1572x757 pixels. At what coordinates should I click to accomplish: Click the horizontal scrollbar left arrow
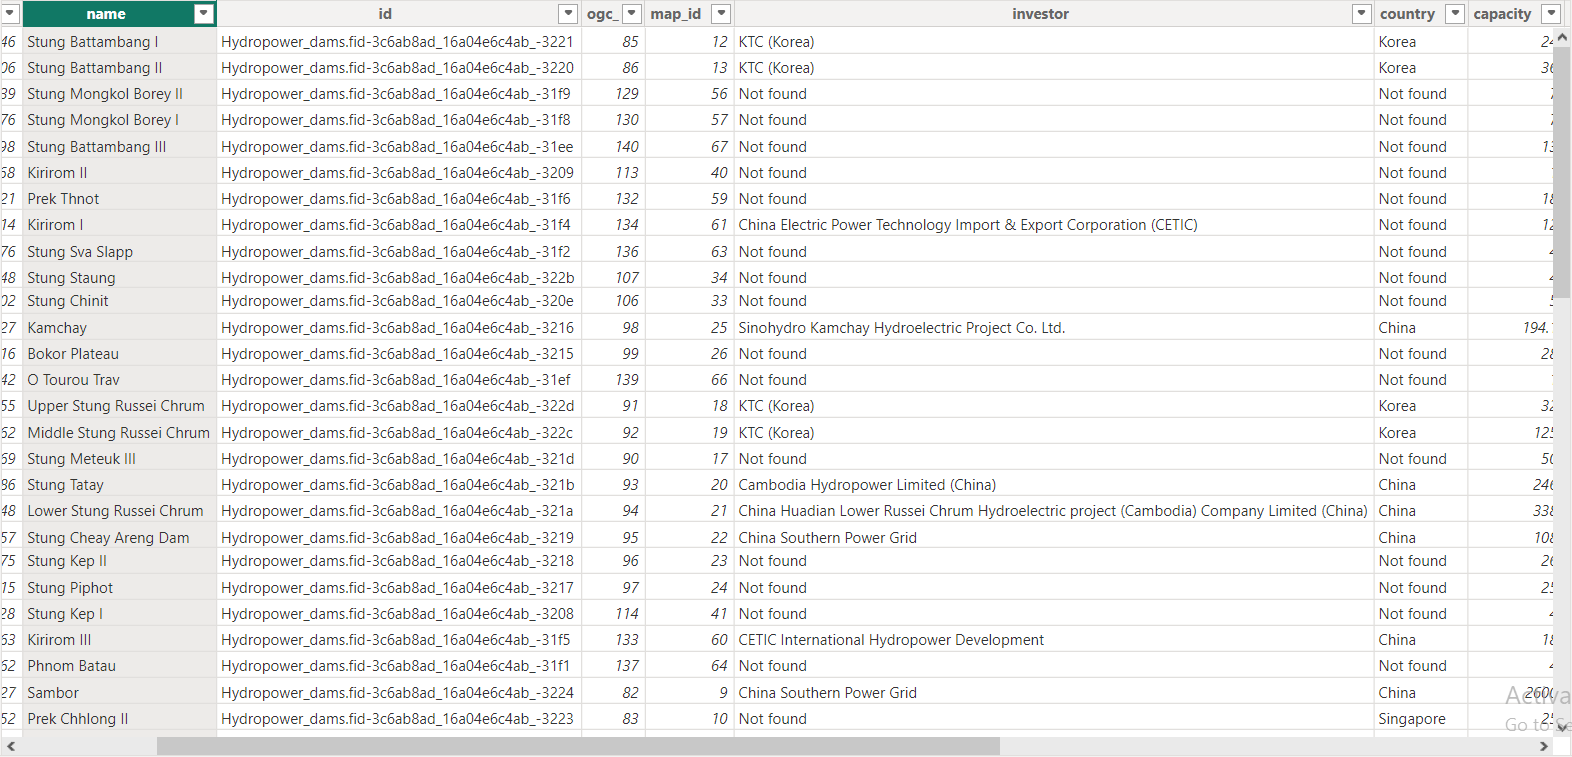click(x=10, y=746)
